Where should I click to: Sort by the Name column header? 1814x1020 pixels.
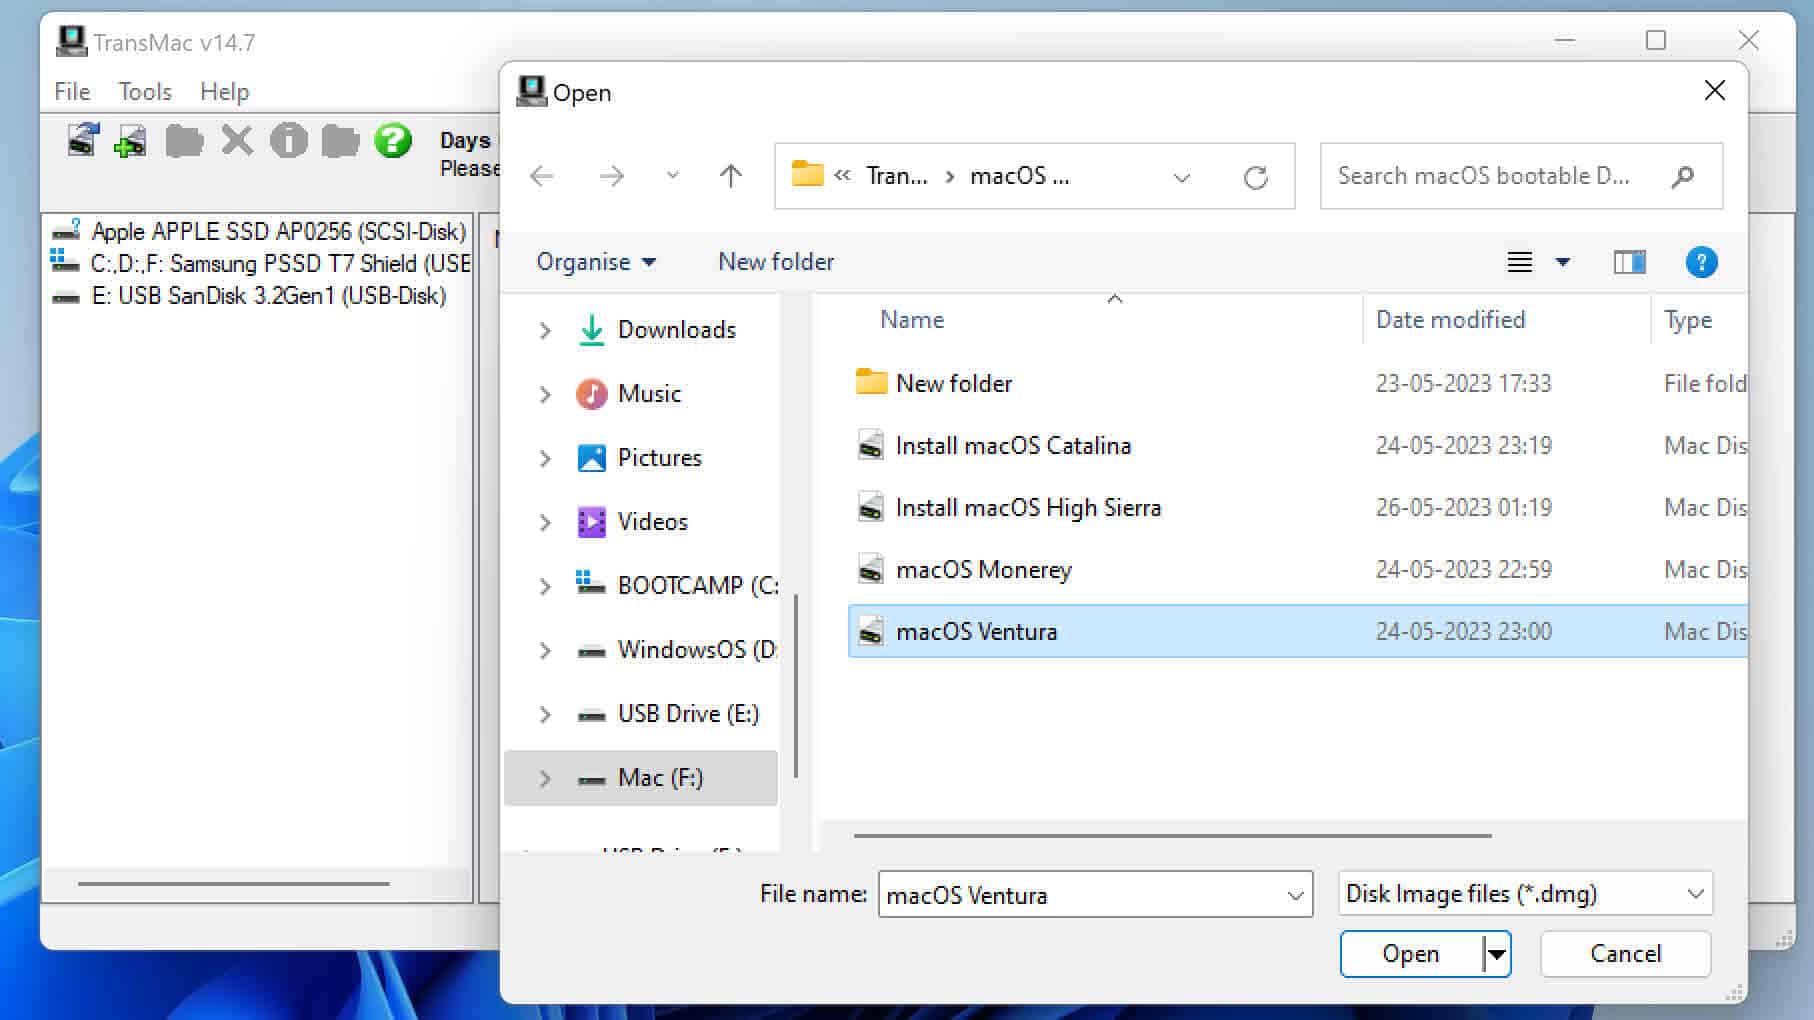(912, 320)
